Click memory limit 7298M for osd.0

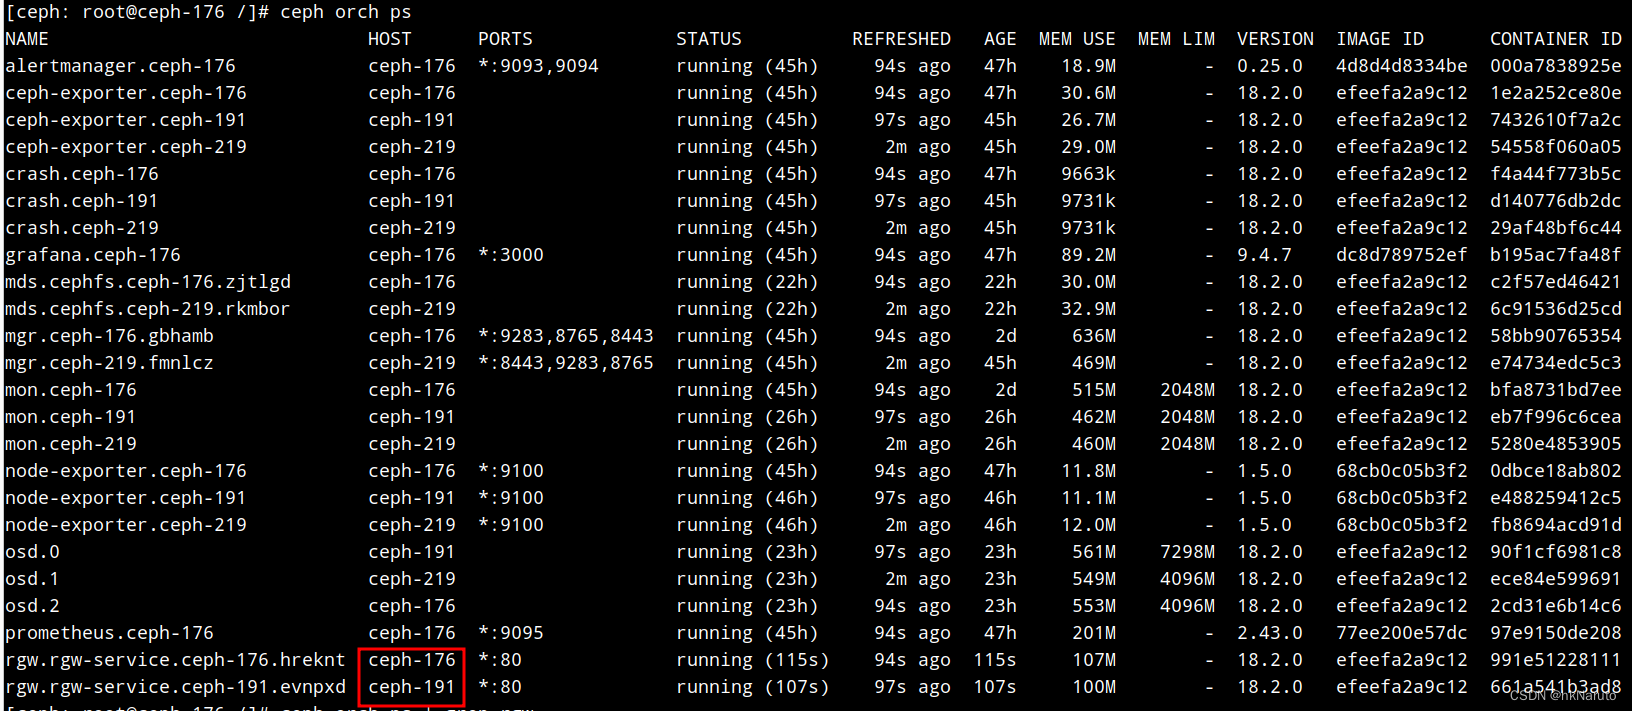click(x=1187, y=552)
